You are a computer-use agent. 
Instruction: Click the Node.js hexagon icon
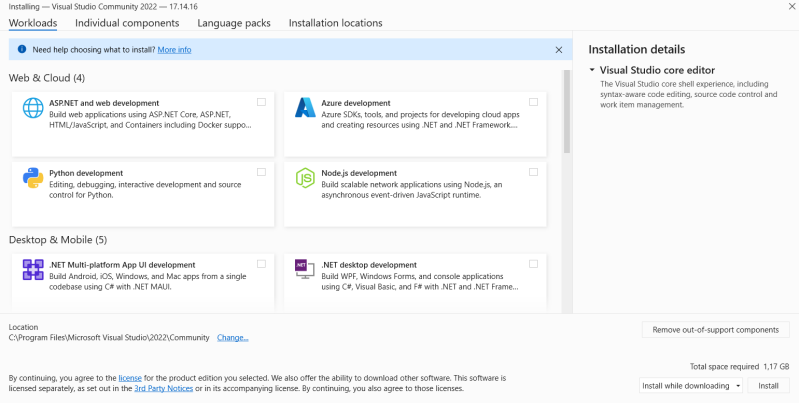coord(305,179)
